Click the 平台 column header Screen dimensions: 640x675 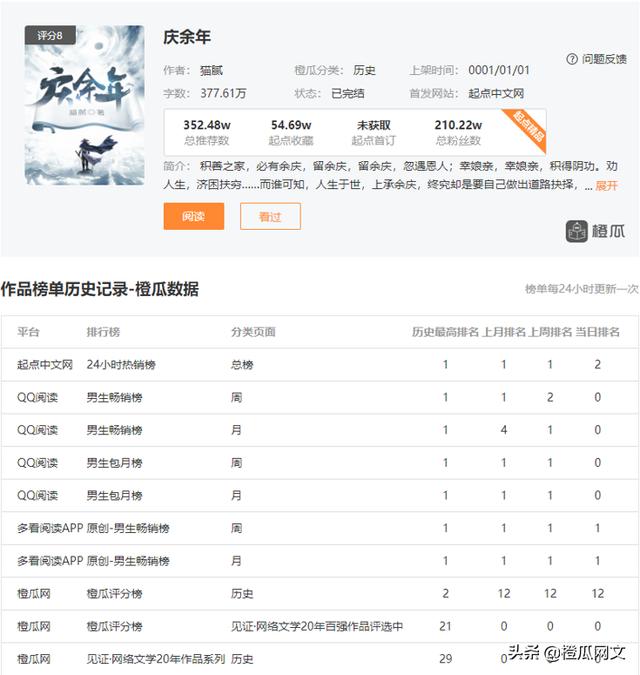28,332
